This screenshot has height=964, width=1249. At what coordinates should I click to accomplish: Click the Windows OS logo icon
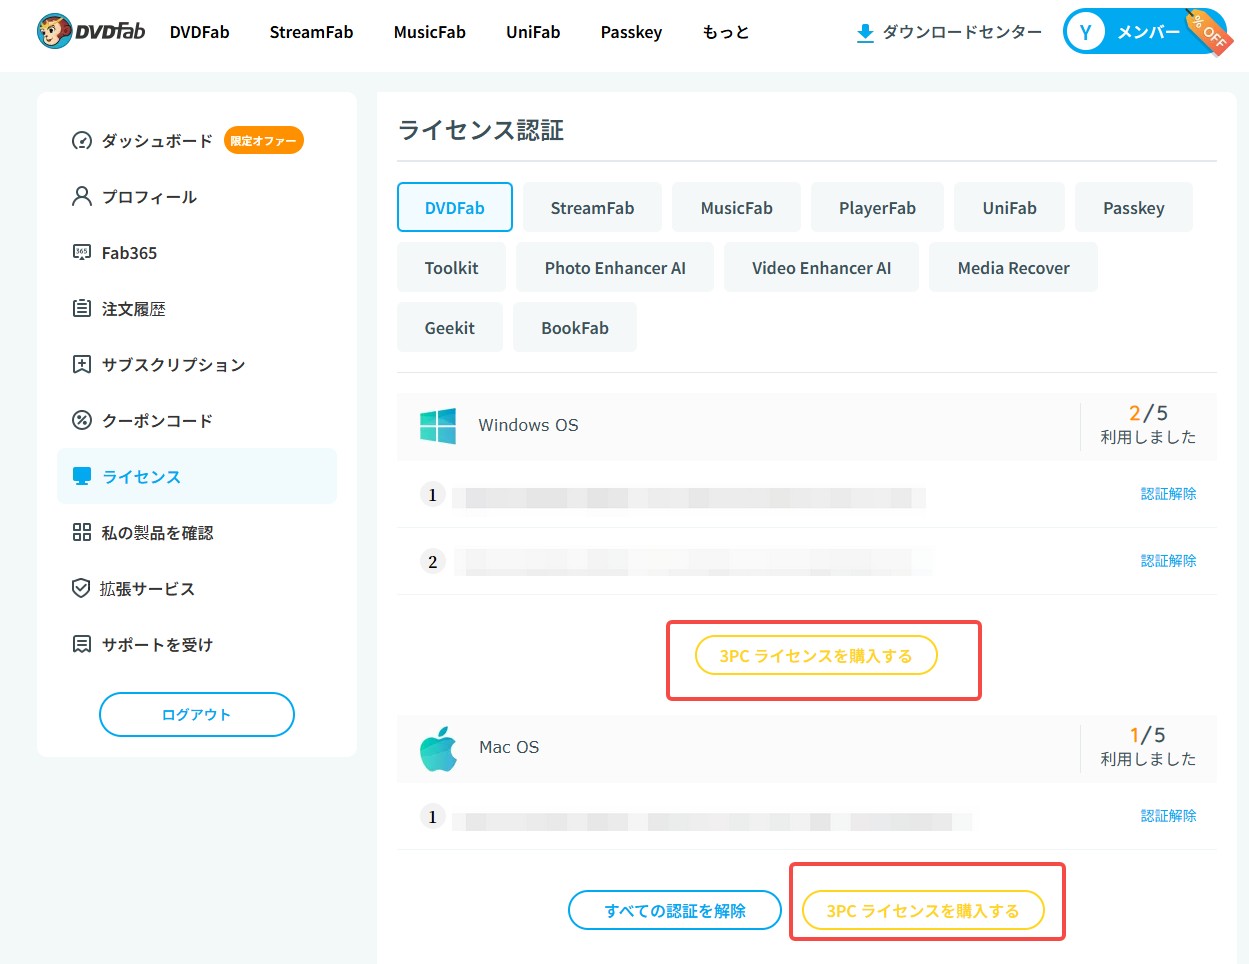pyautogui.click(x=438, y=426)
